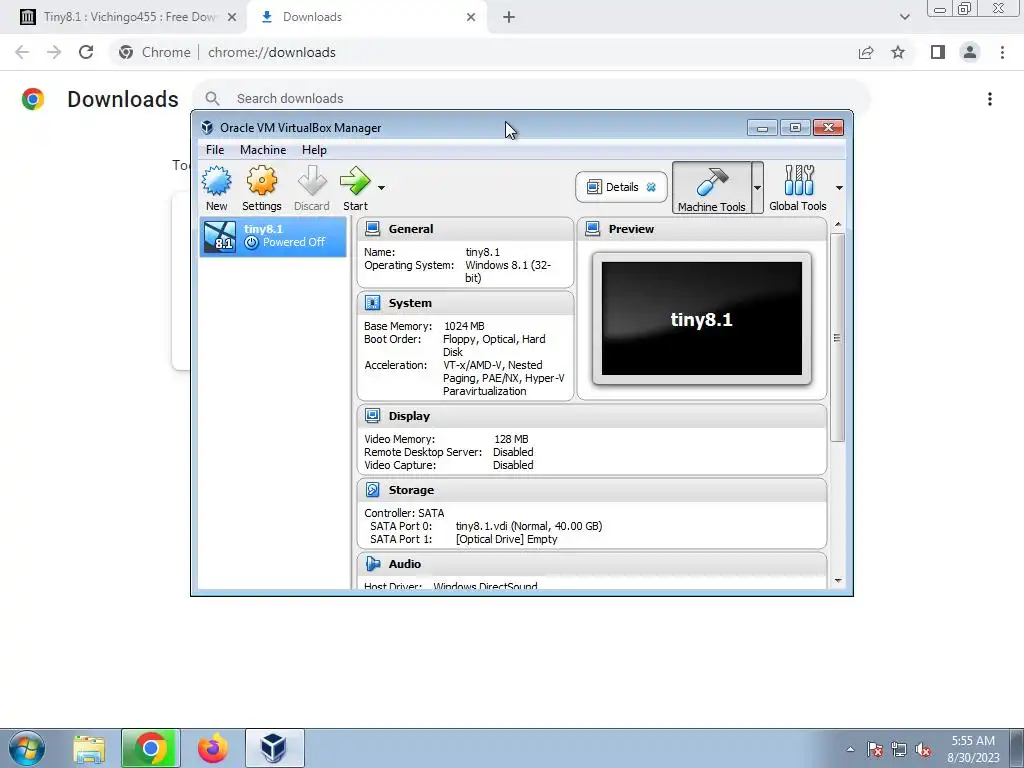Click network tray icon

899,749
